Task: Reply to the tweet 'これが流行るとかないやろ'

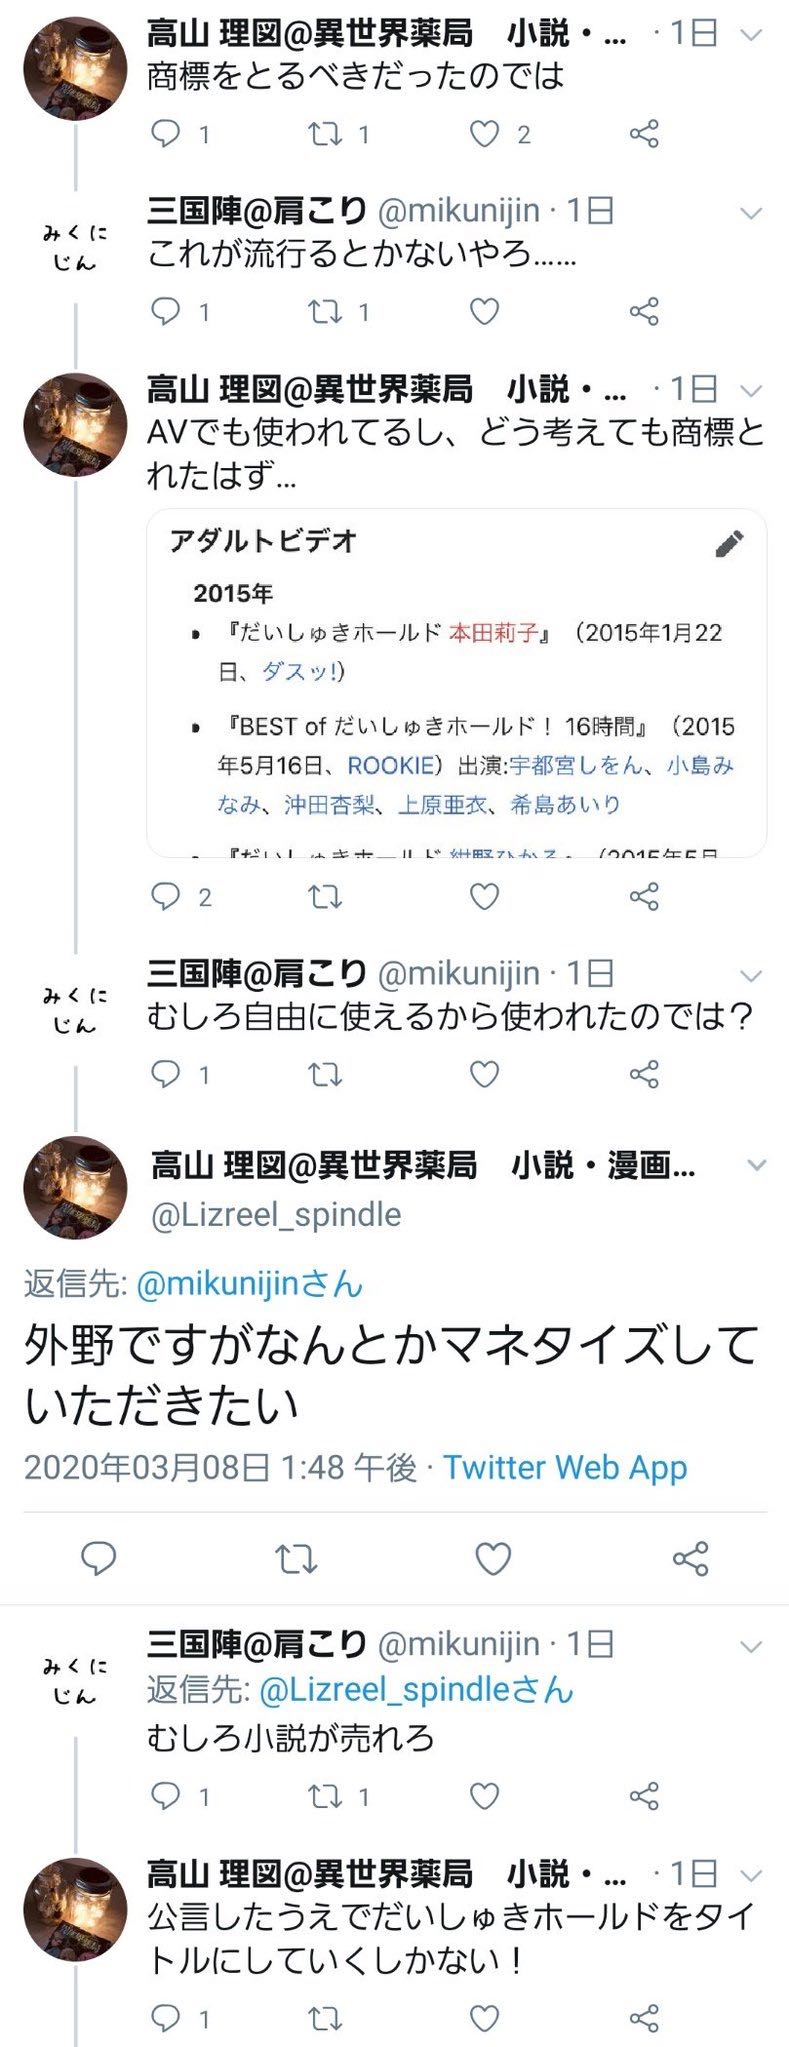Action: (x=165, y=312)
